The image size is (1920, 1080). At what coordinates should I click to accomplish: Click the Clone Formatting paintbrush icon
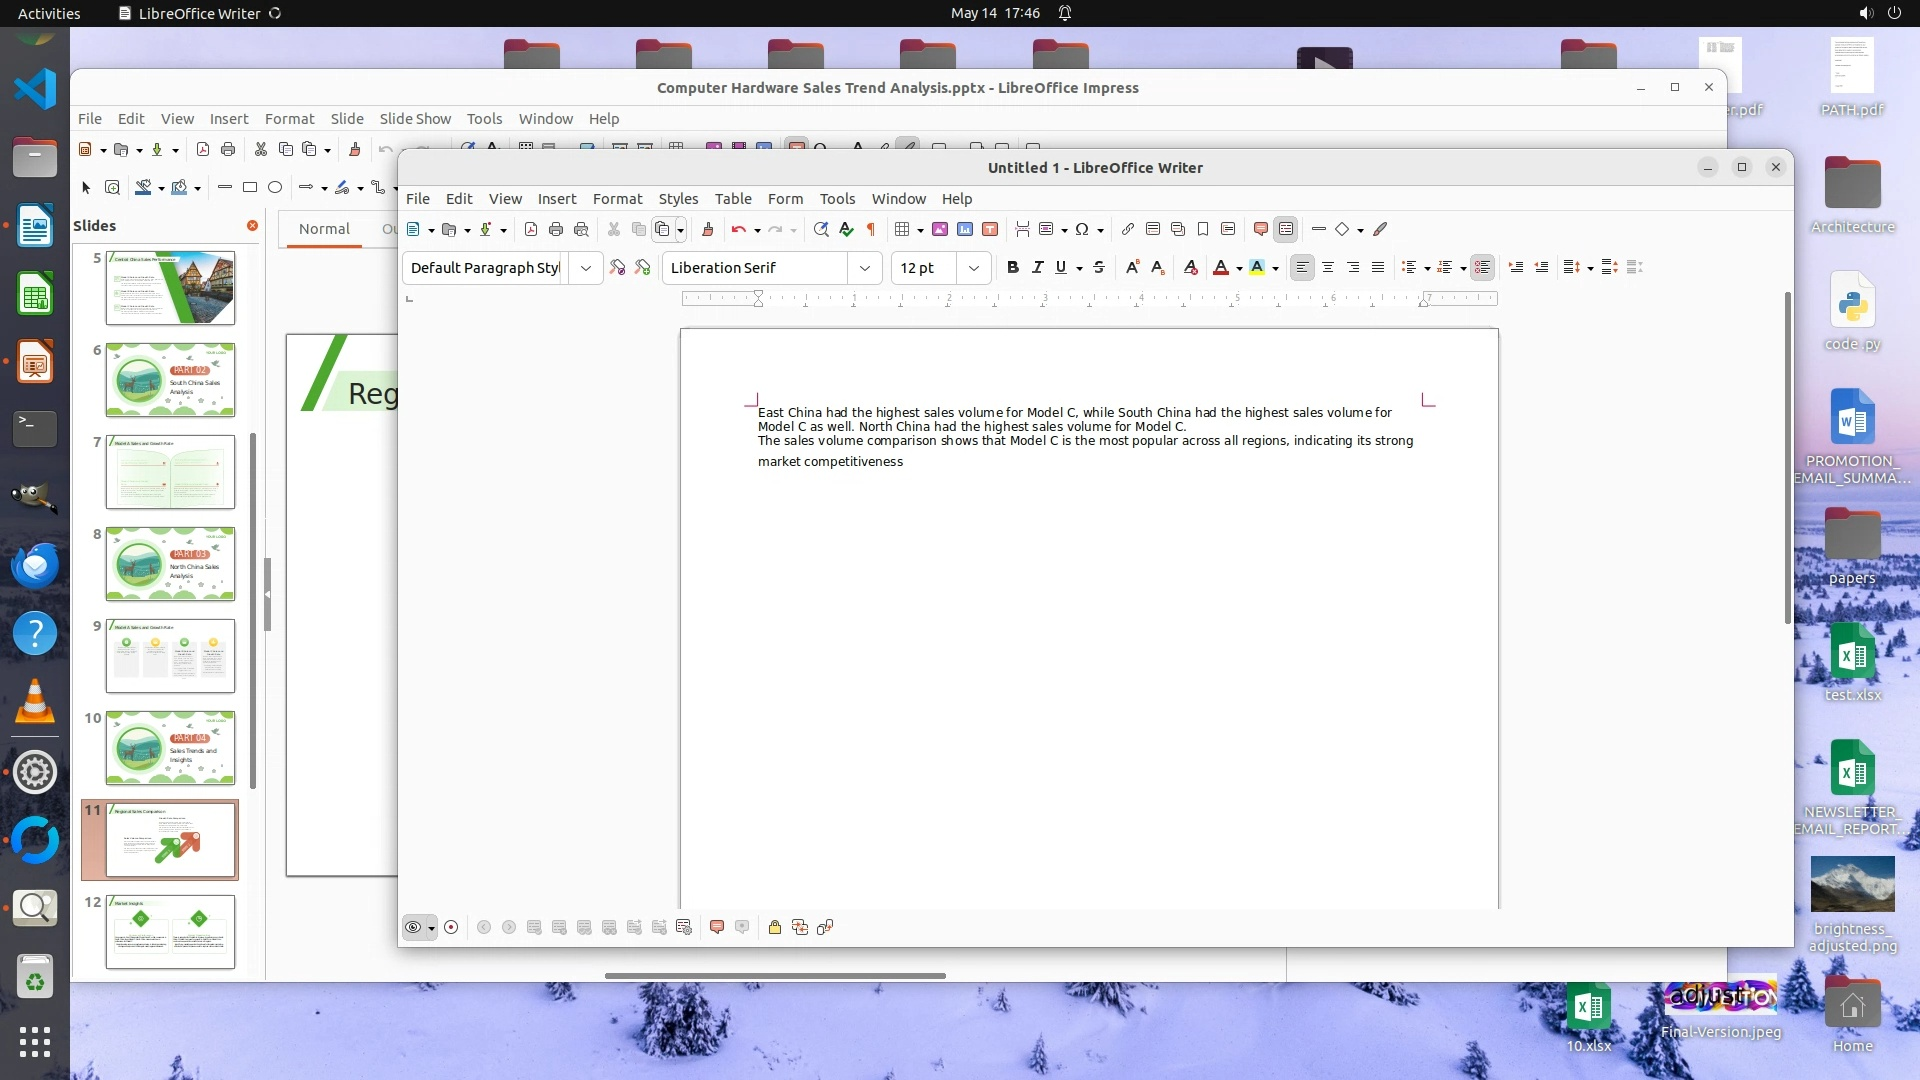(x=707, y=229)
